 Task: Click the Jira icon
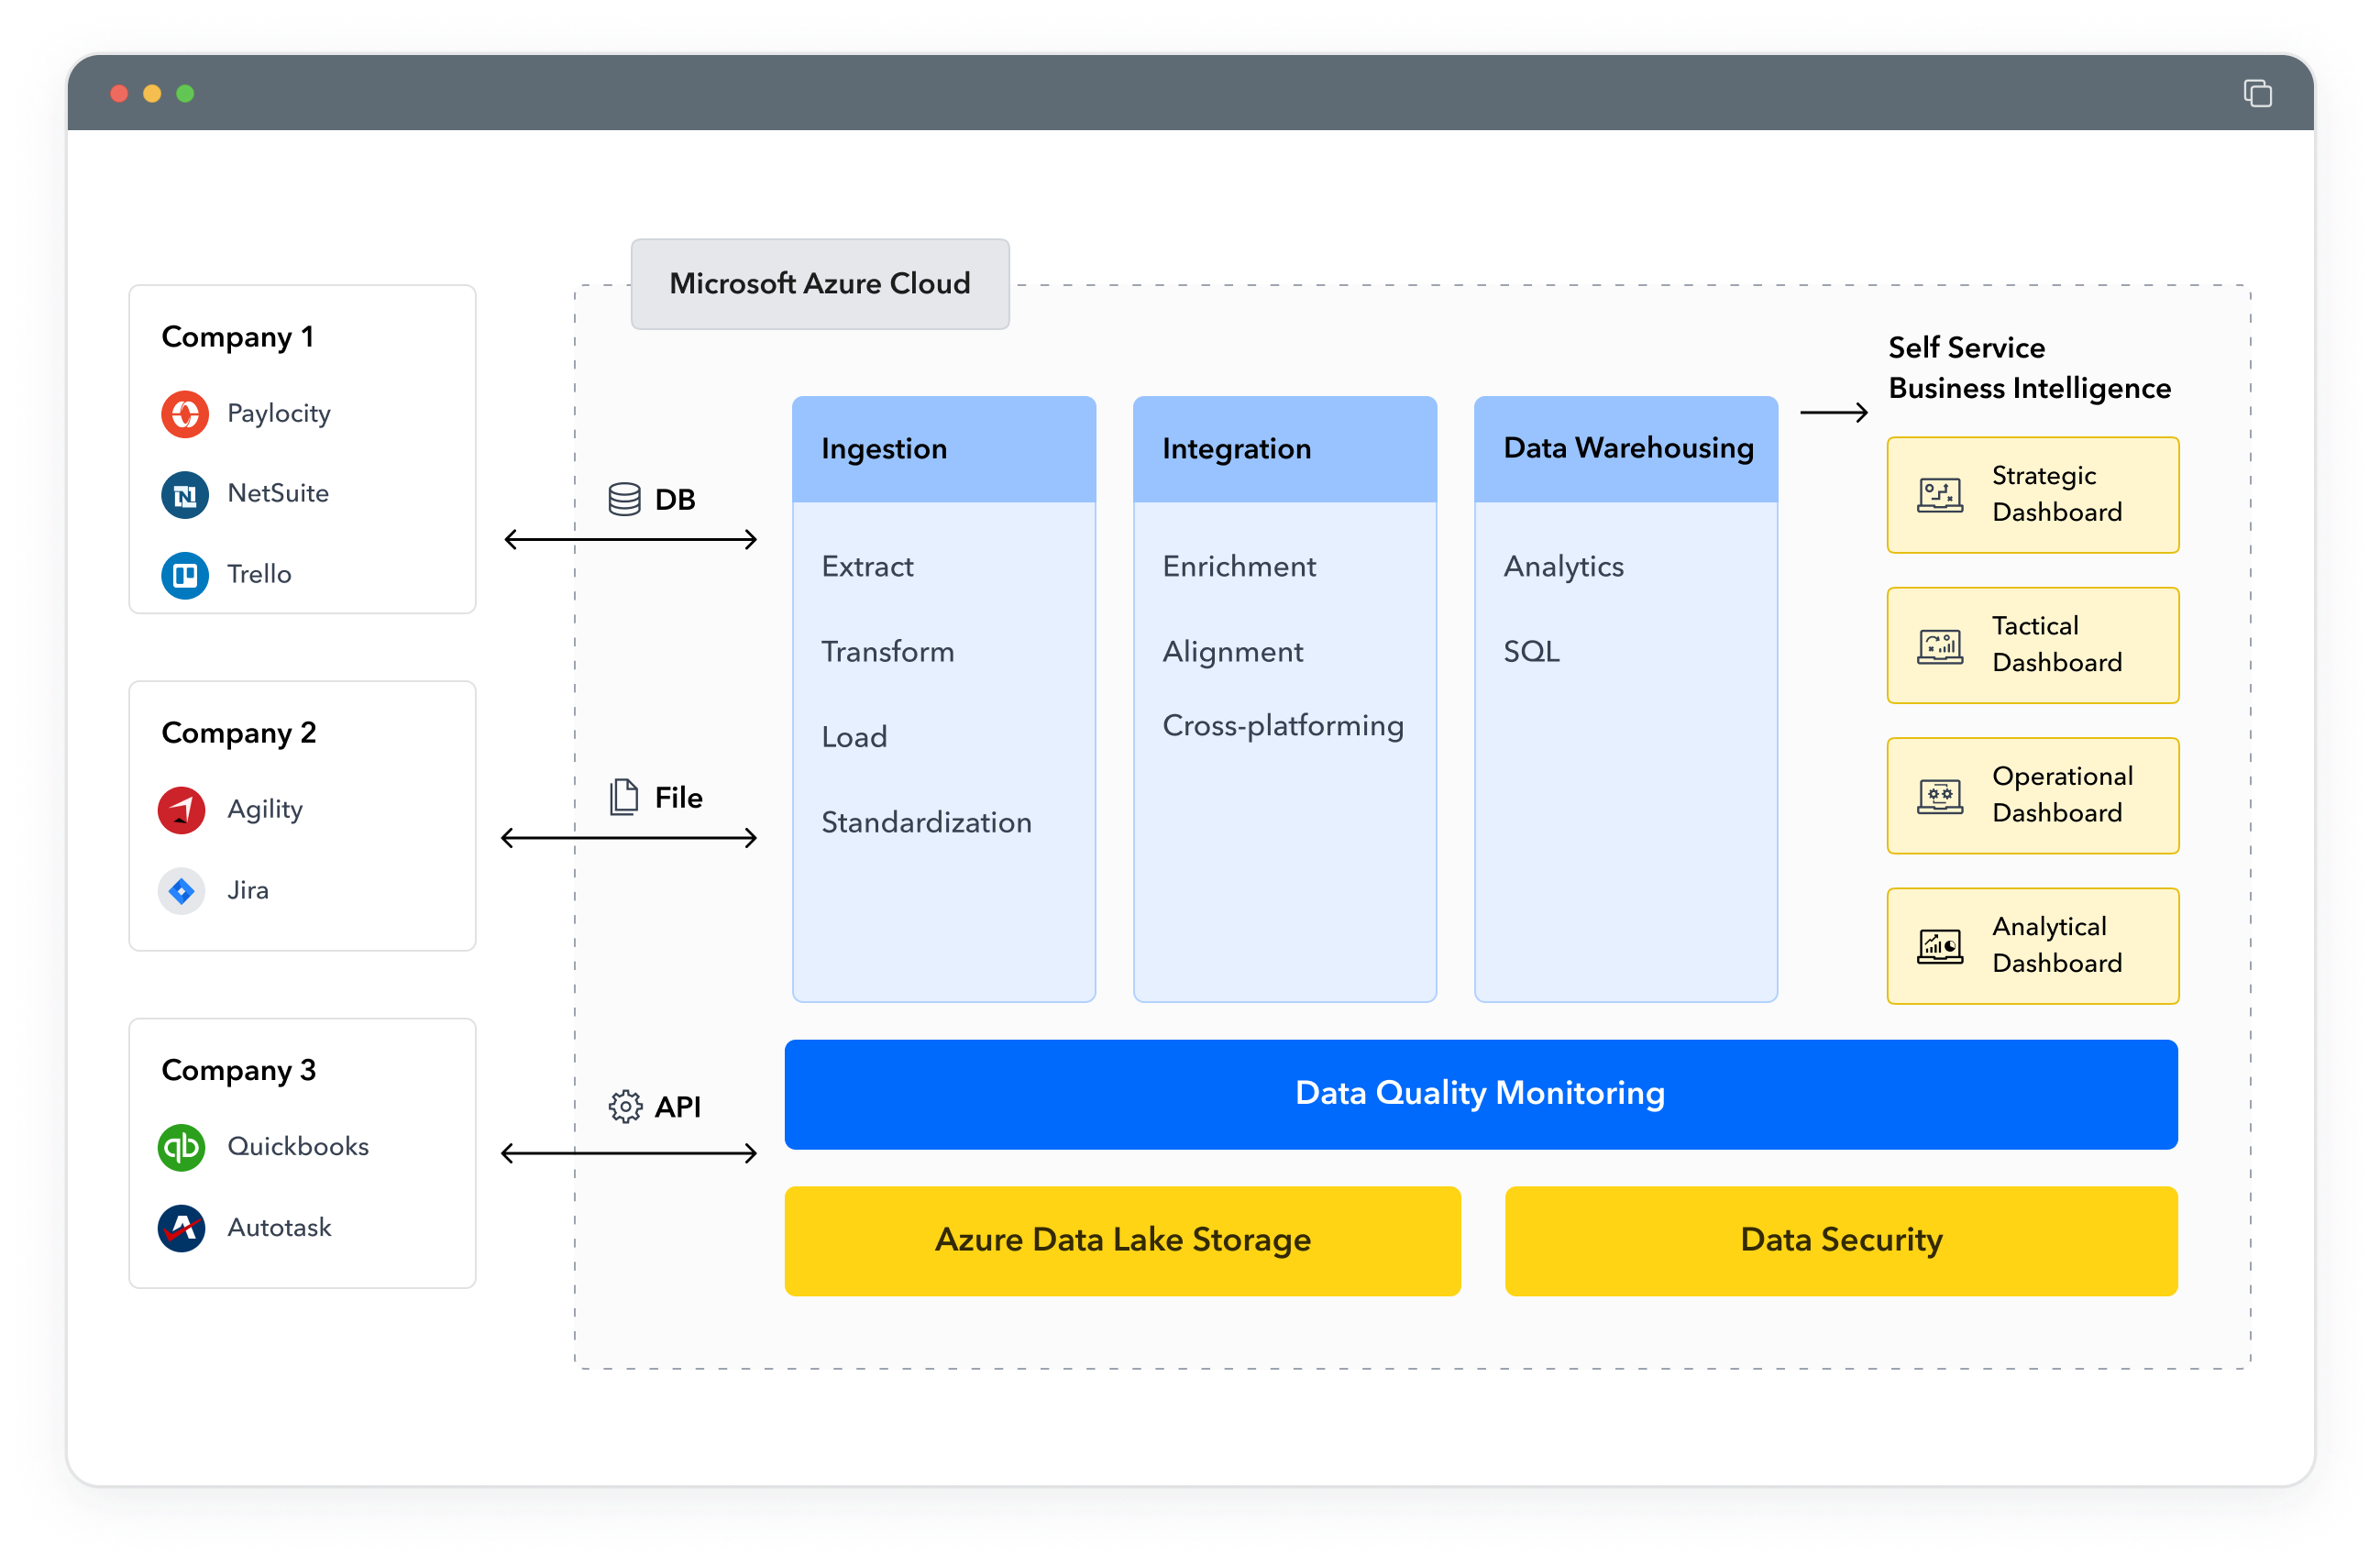(x=181, y=890)
